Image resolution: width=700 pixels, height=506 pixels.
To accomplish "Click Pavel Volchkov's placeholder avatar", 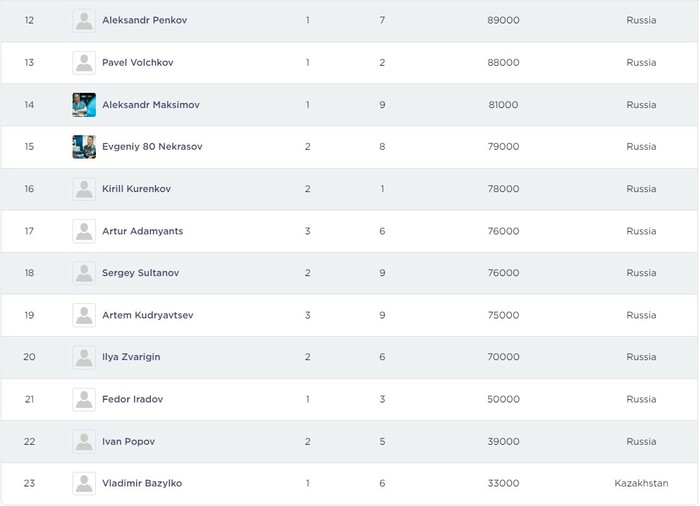I will (x=84, y=63).
